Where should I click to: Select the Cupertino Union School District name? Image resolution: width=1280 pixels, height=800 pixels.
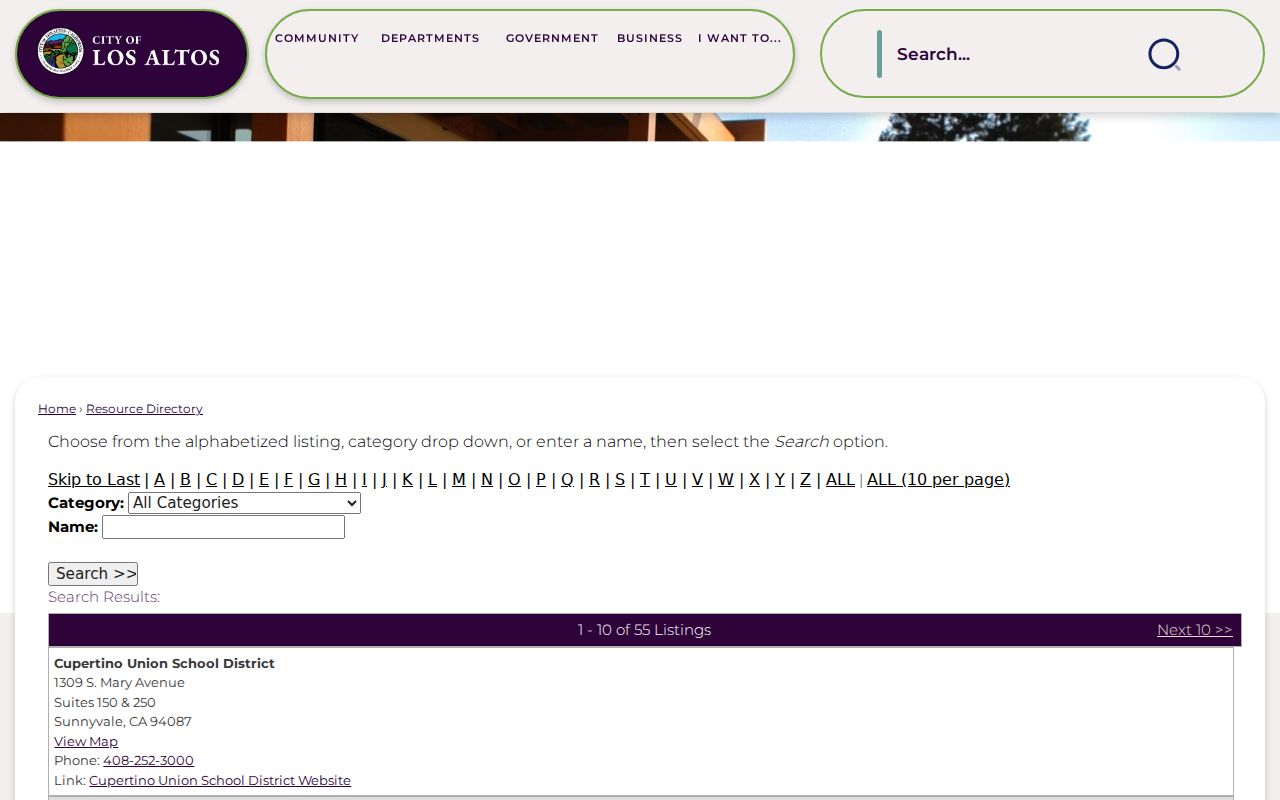click(164, 663)
